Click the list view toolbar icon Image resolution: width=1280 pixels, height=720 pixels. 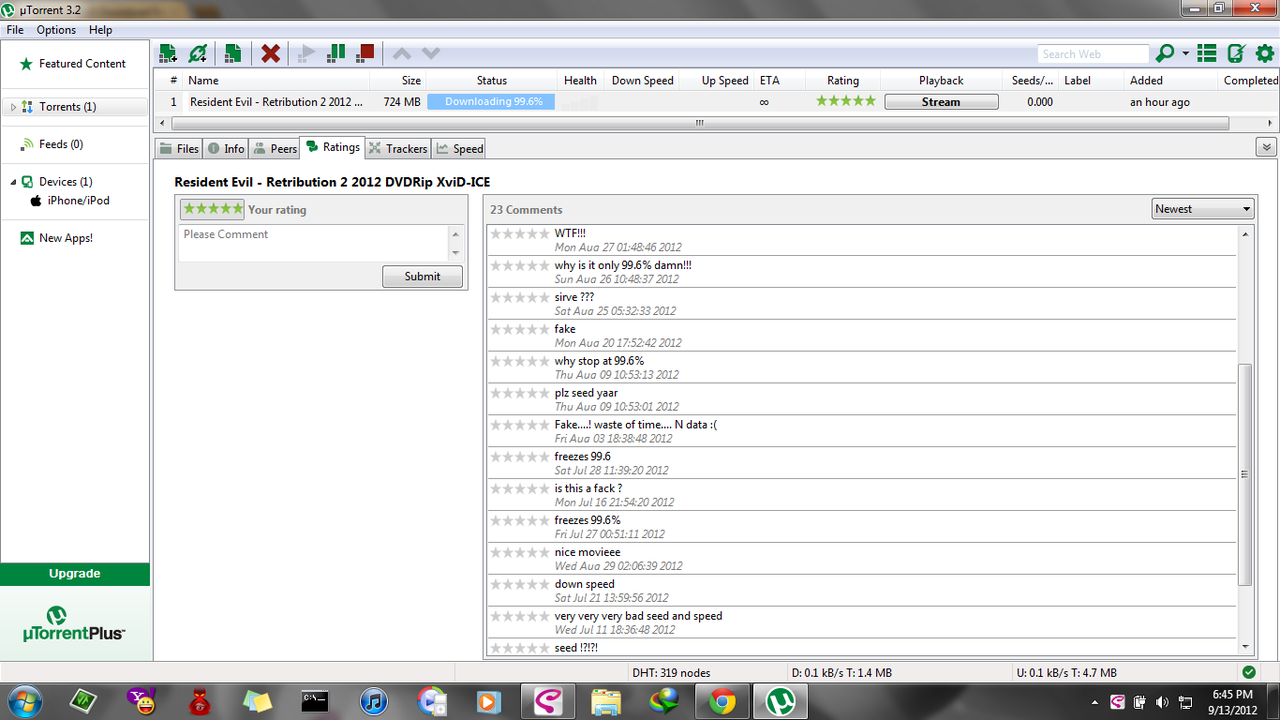coord(1207,53)
